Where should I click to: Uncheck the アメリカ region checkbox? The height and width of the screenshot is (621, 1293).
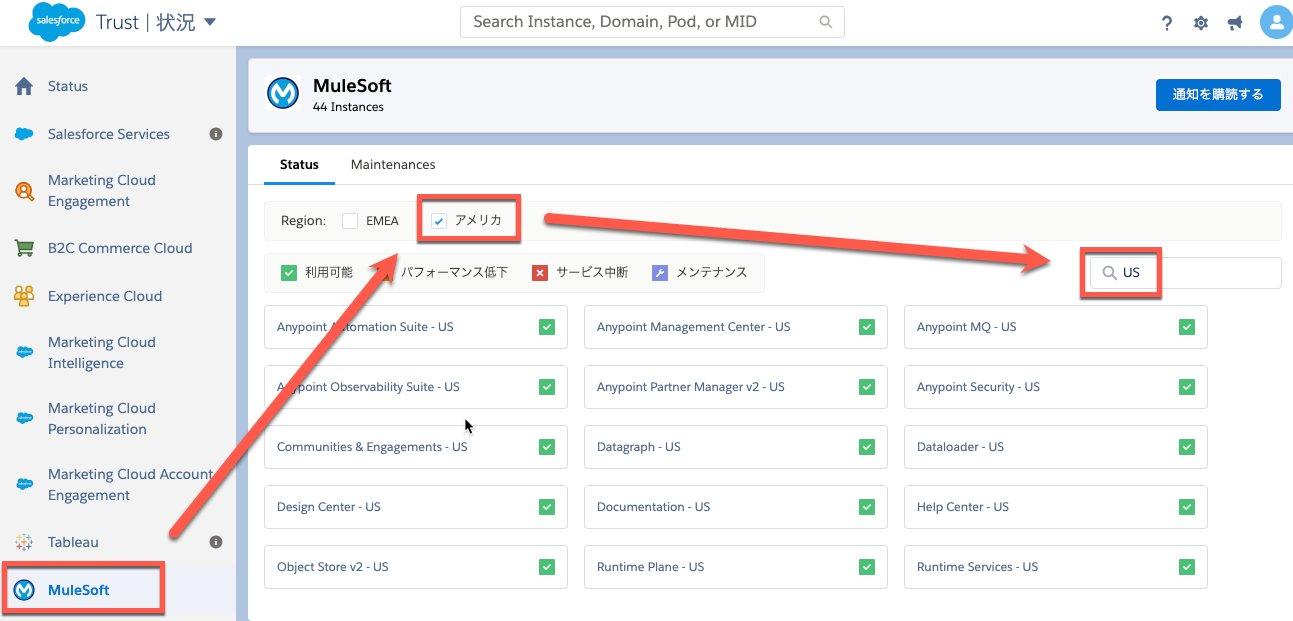coord(439,221)
